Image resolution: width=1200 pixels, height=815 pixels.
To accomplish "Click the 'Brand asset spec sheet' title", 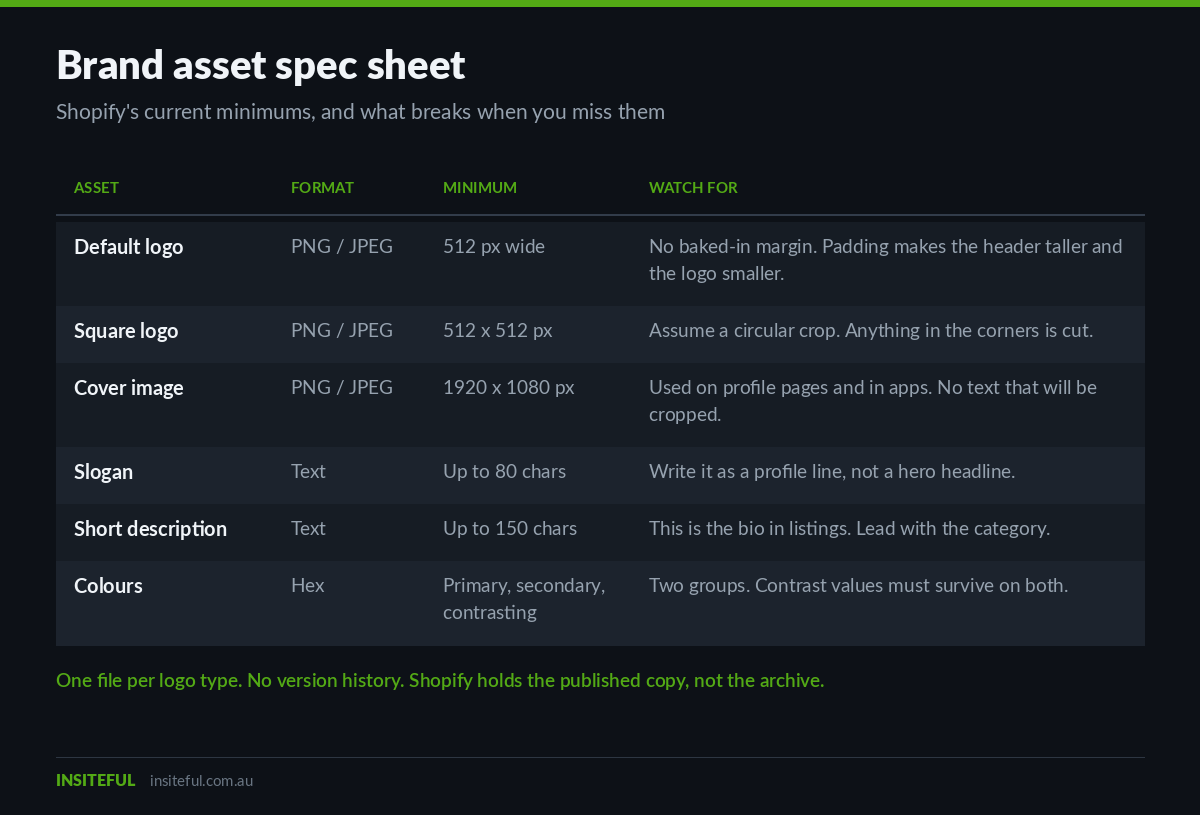I will 261,65.
